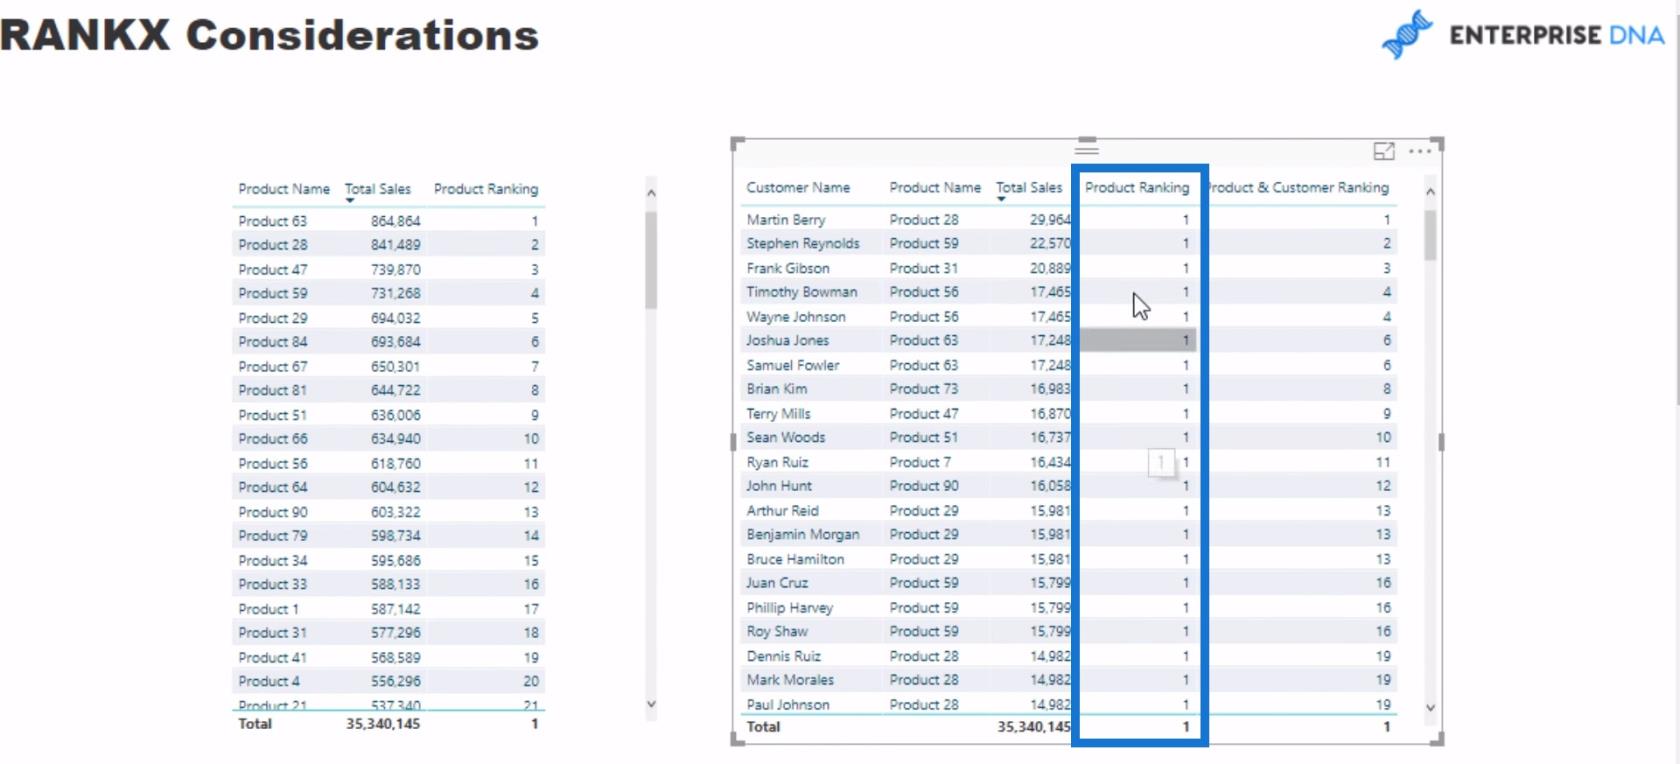Select customer Bruce Hamilton
The image size is (1680, 764).
point(795,560)
